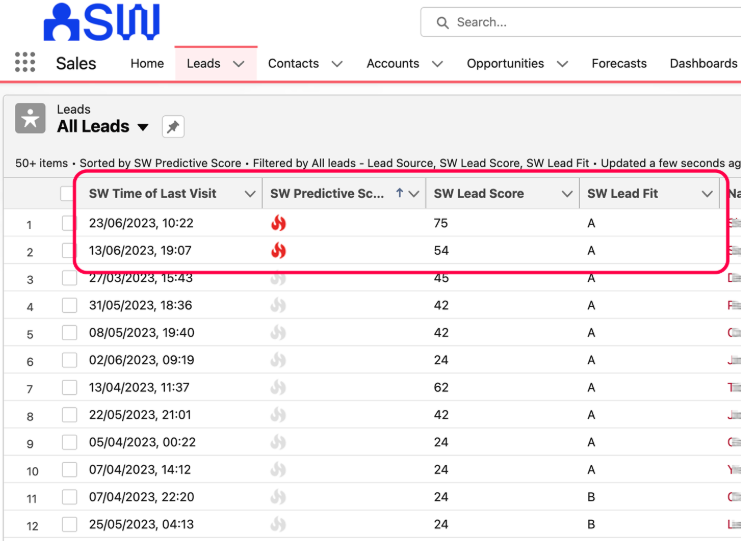Open SW Lead Score column menu
741x541 pixels.
tap(567, 194)
